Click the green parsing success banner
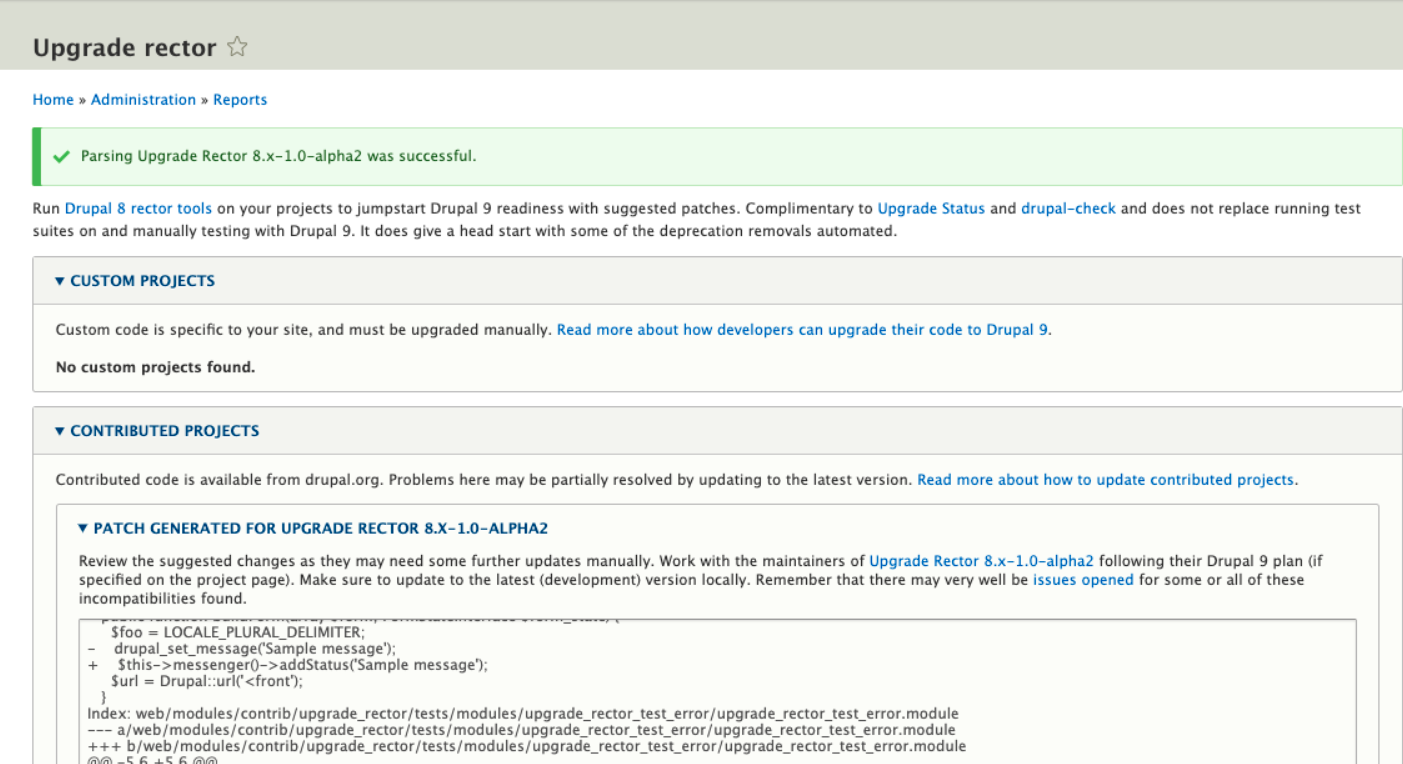The height and width of the screenshot is (764, 1403). click(x=700, y=156)
